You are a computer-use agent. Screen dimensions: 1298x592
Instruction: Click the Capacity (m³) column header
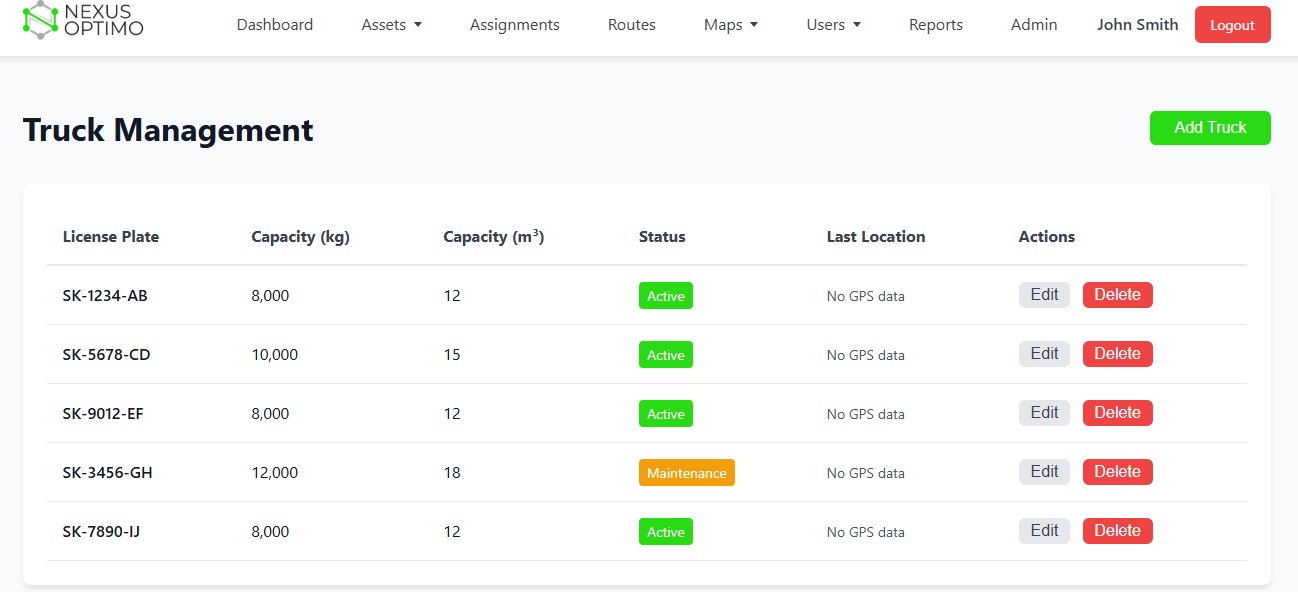(x=494, y=237)
